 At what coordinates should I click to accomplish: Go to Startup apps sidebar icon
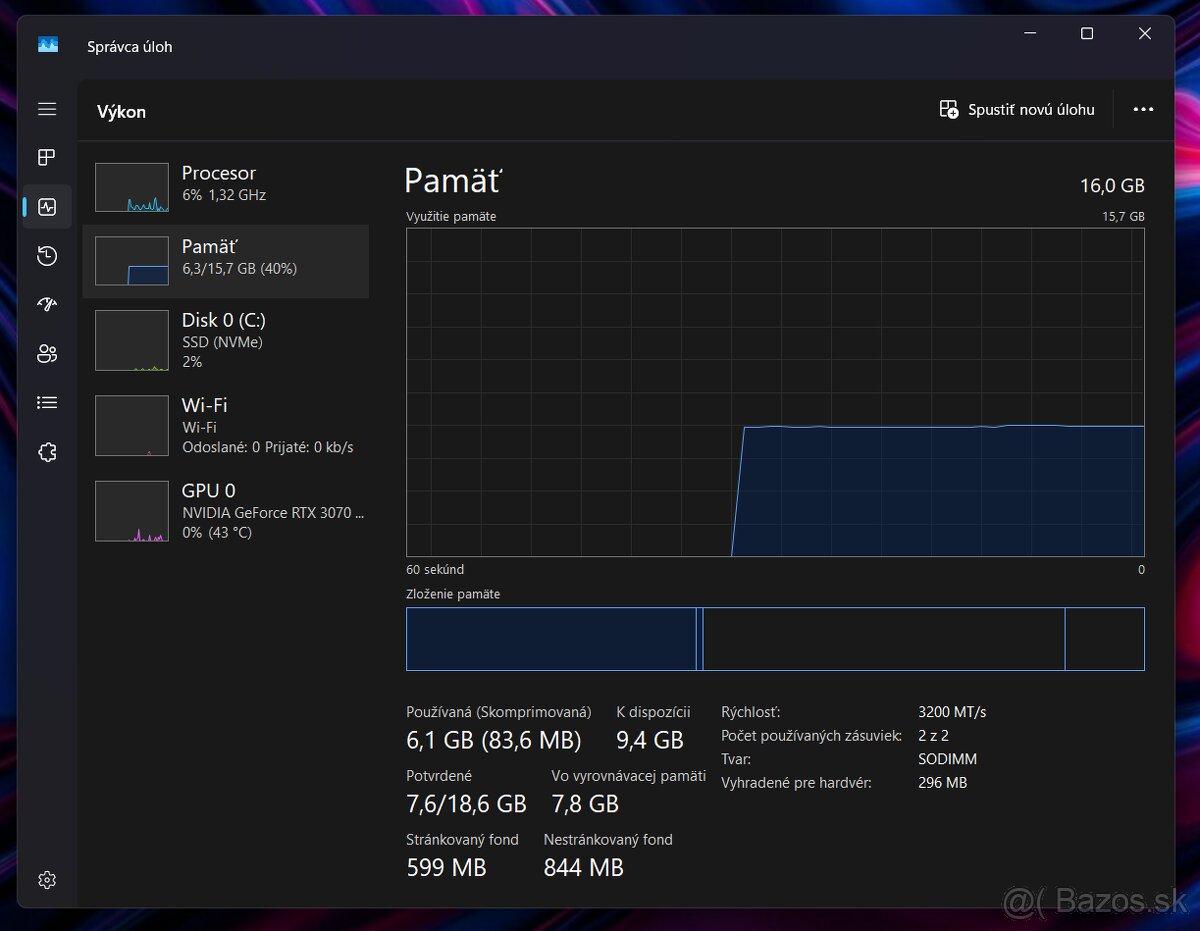pyautogui.click(x=47, y=305)
